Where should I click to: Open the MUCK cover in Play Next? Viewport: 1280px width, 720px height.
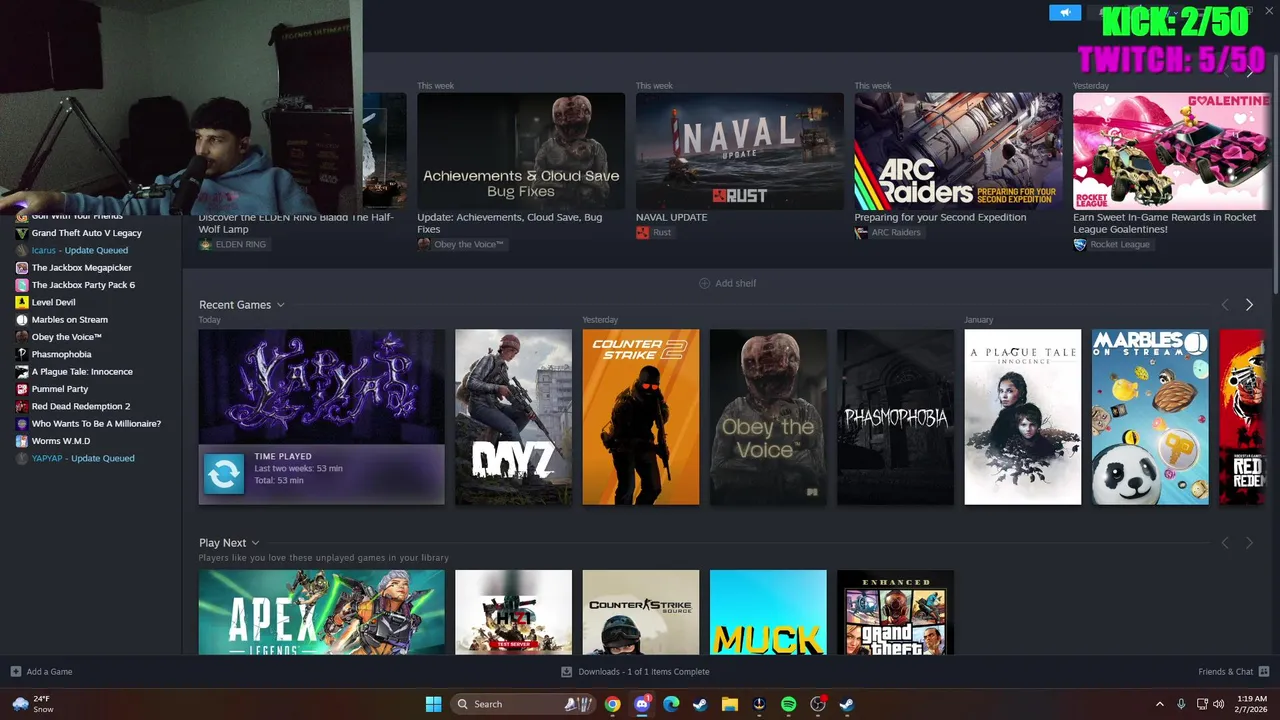tap(768, 612)
